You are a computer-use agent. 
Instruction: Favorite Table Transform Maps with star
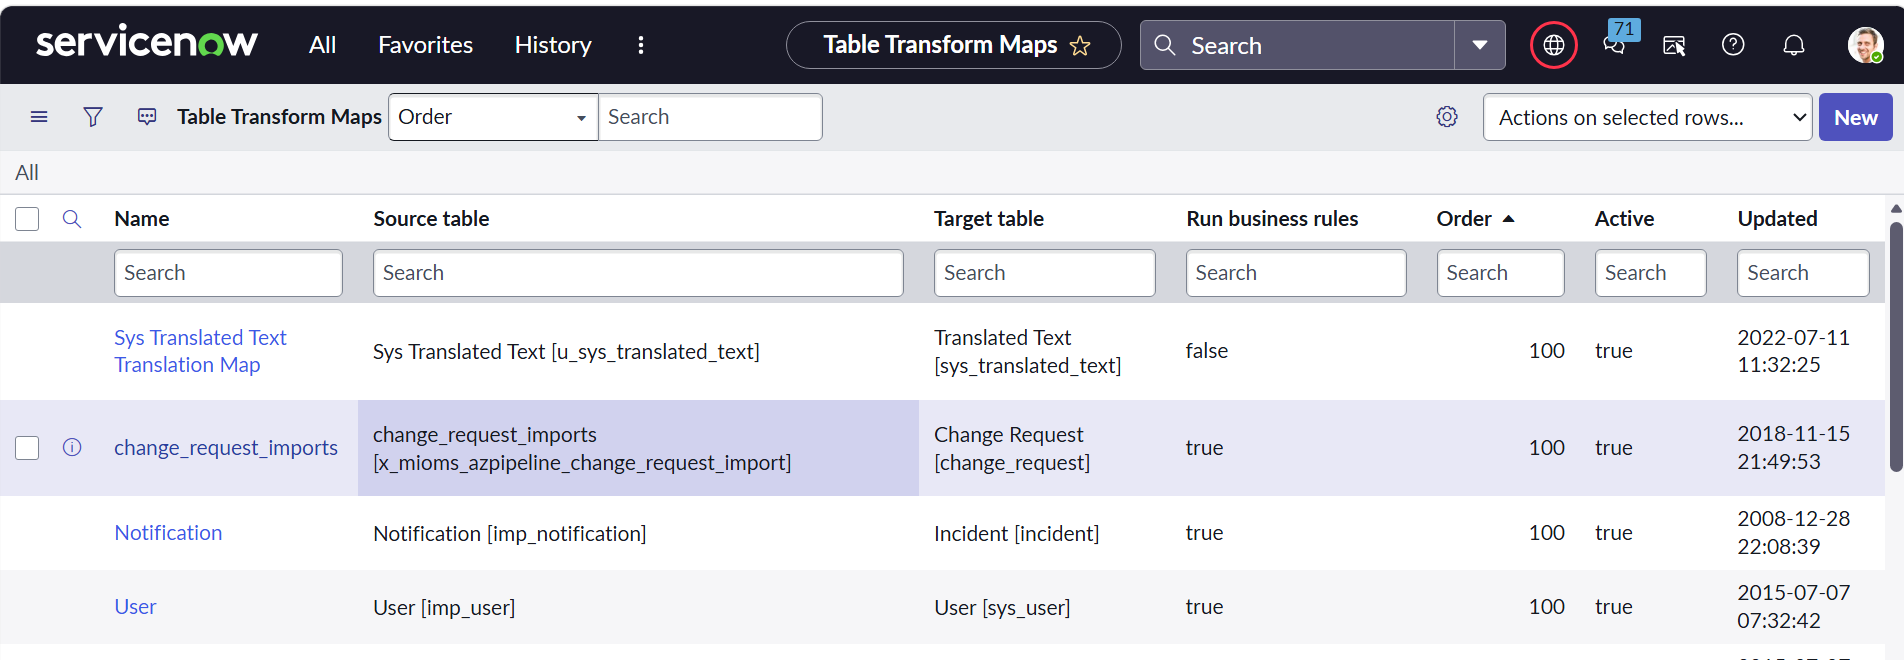coord(1080,45)
